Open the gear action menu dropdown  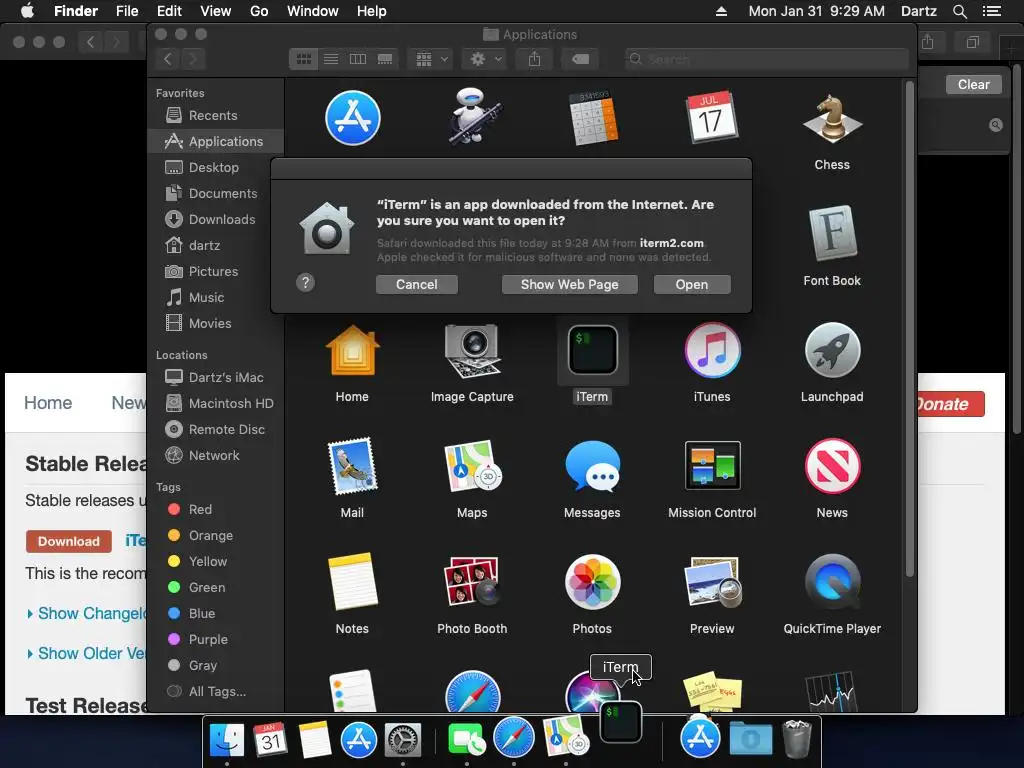[x=485, y=59]
